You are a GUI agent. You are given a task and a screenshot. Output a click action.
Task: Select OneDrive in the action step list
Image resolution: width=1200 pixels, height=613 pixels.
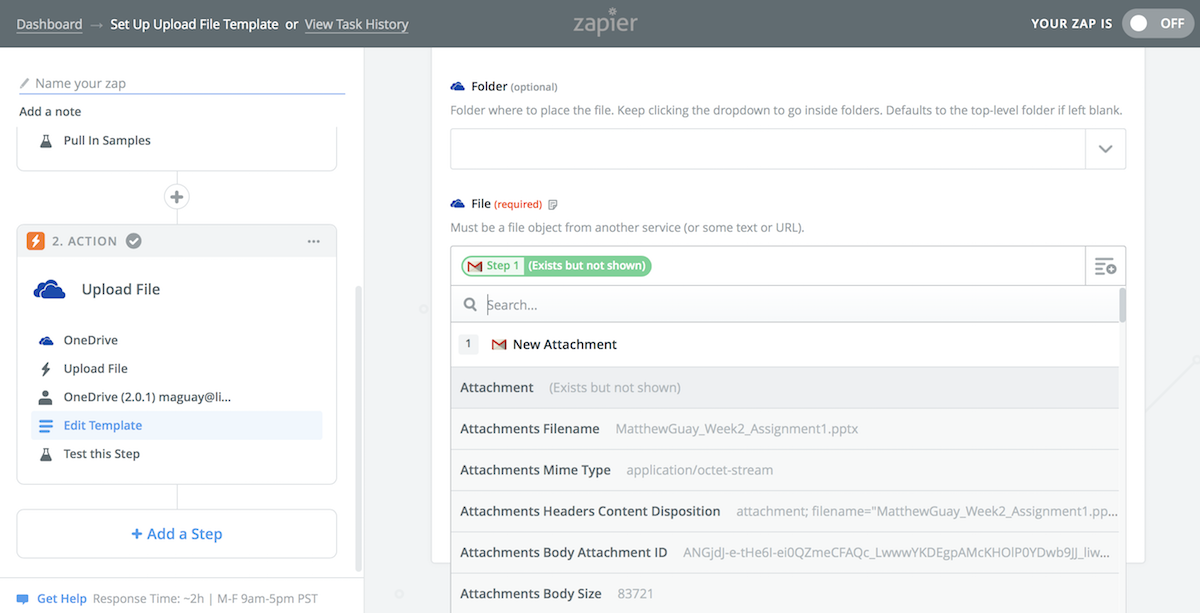click(91, 341)
